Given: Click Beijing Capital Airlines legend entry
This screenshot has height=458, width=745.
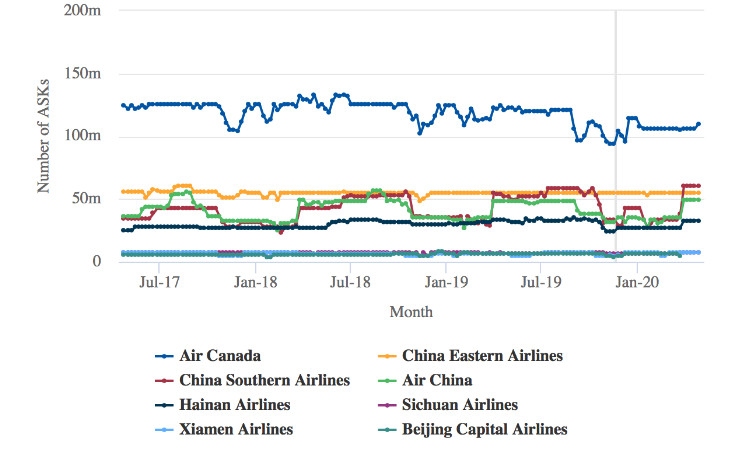Looking at the screenshot, I should [485, 430].
